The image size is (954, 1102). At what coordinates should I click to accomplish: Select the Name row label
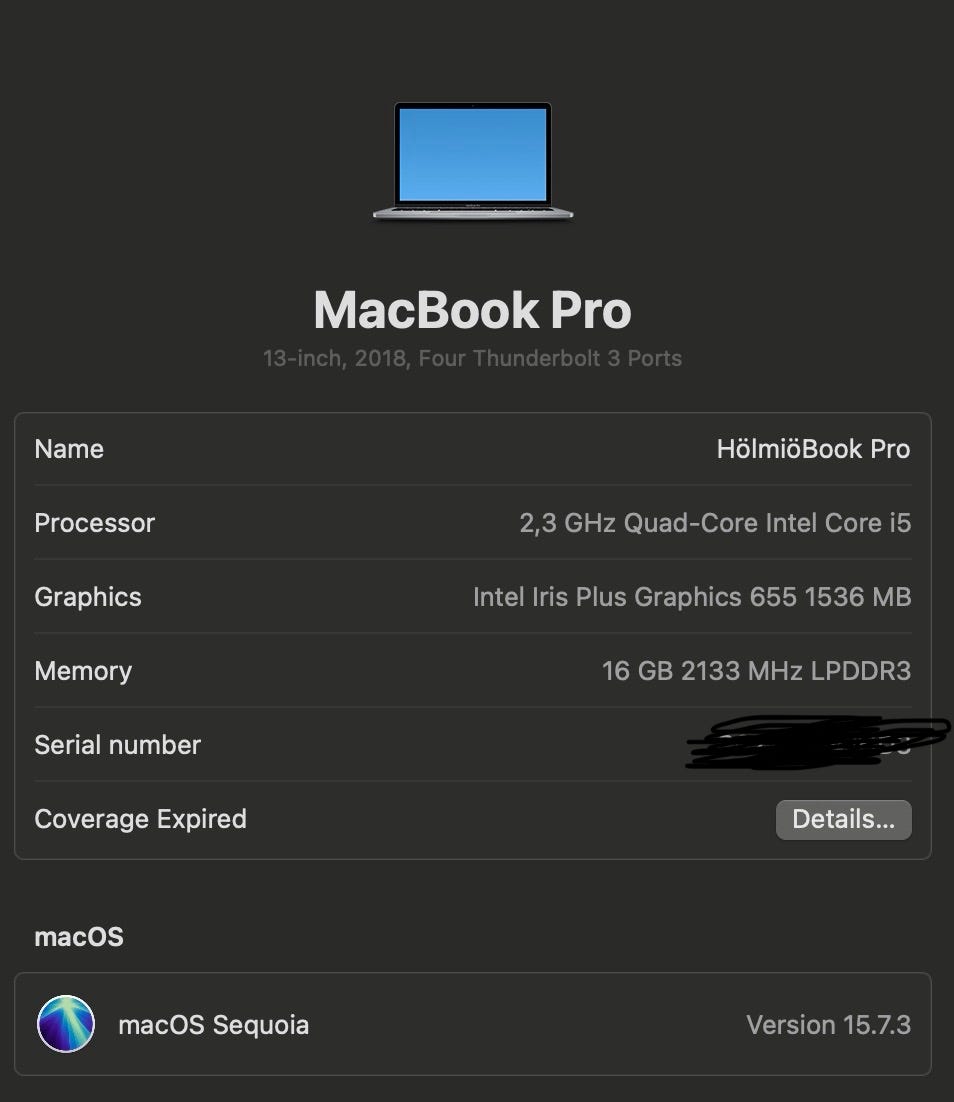(x=69, y=449)
